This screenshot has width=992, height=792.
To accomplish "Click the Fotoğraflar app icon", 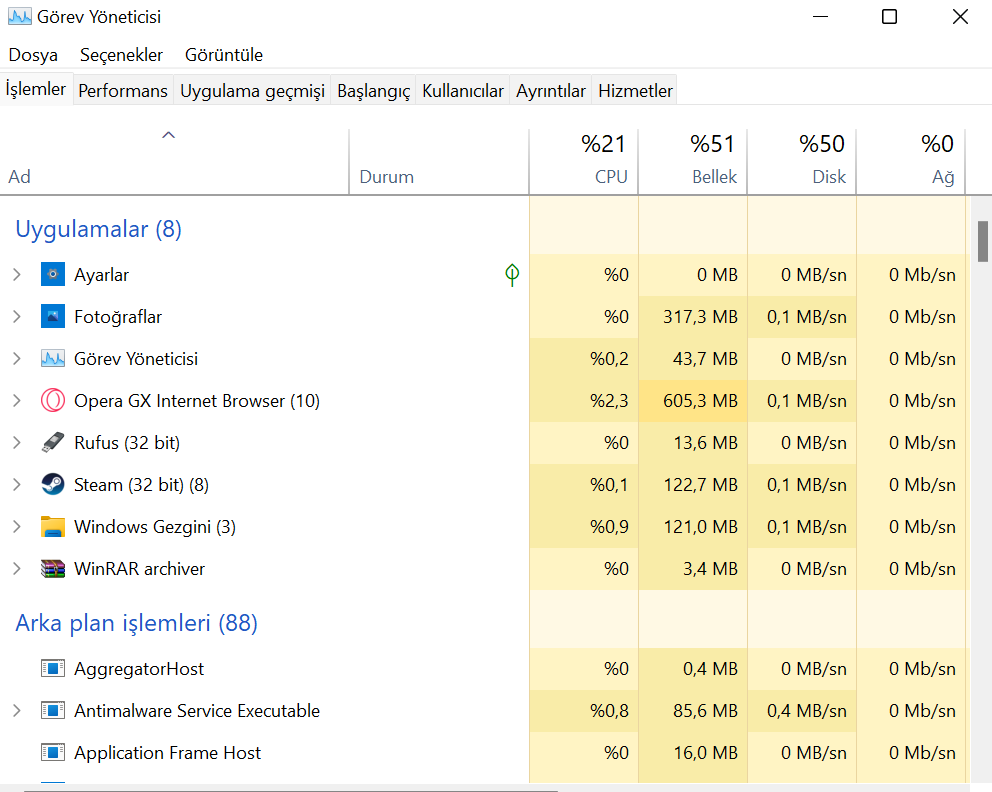I will pos(52,317).
